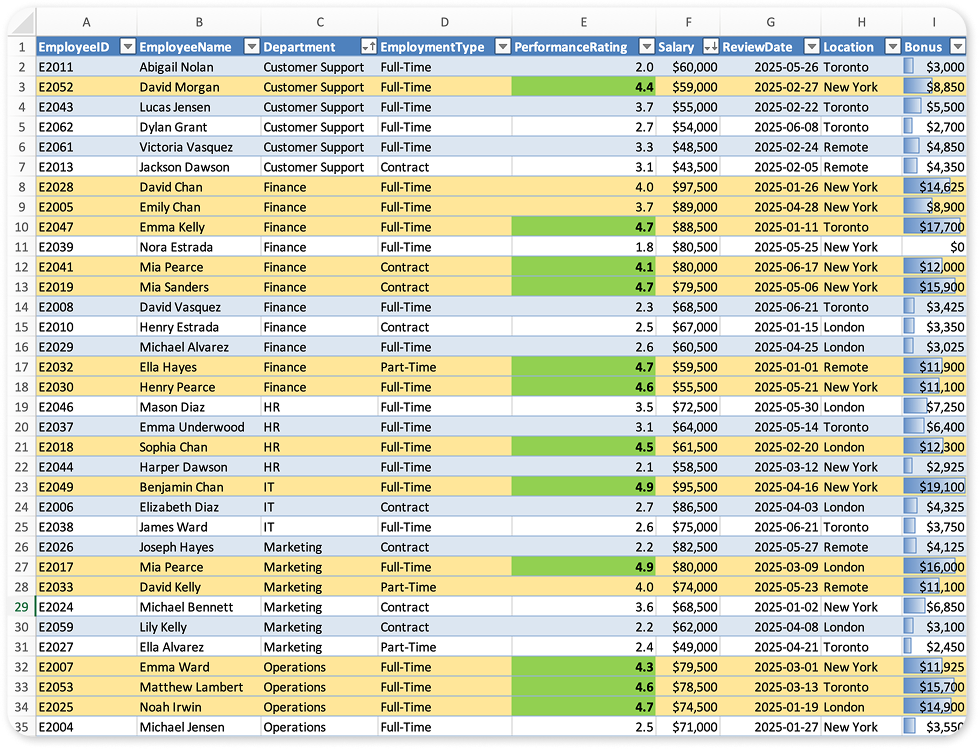Open the Salary sort filter dropdown

[711, 47]
